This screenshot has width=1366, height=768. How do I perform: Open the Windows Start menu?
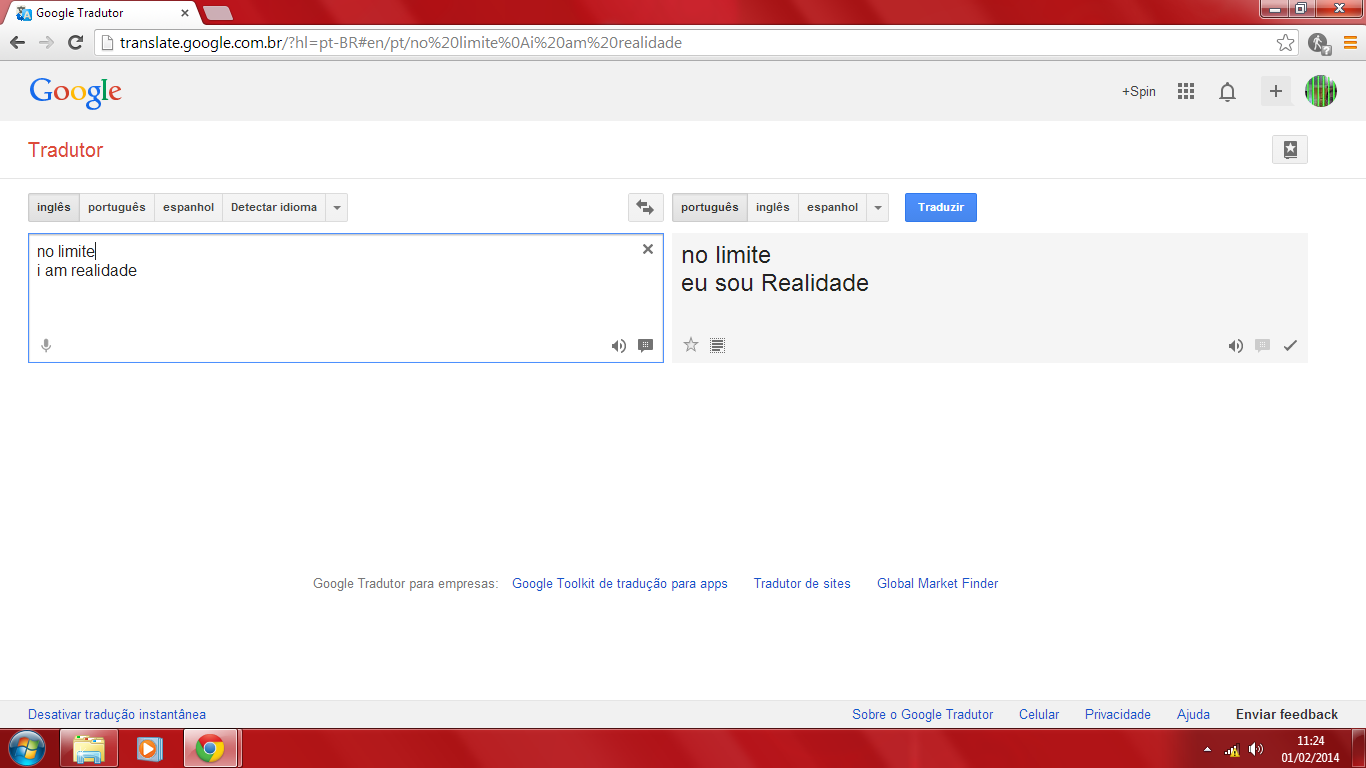tap(26, 748)
